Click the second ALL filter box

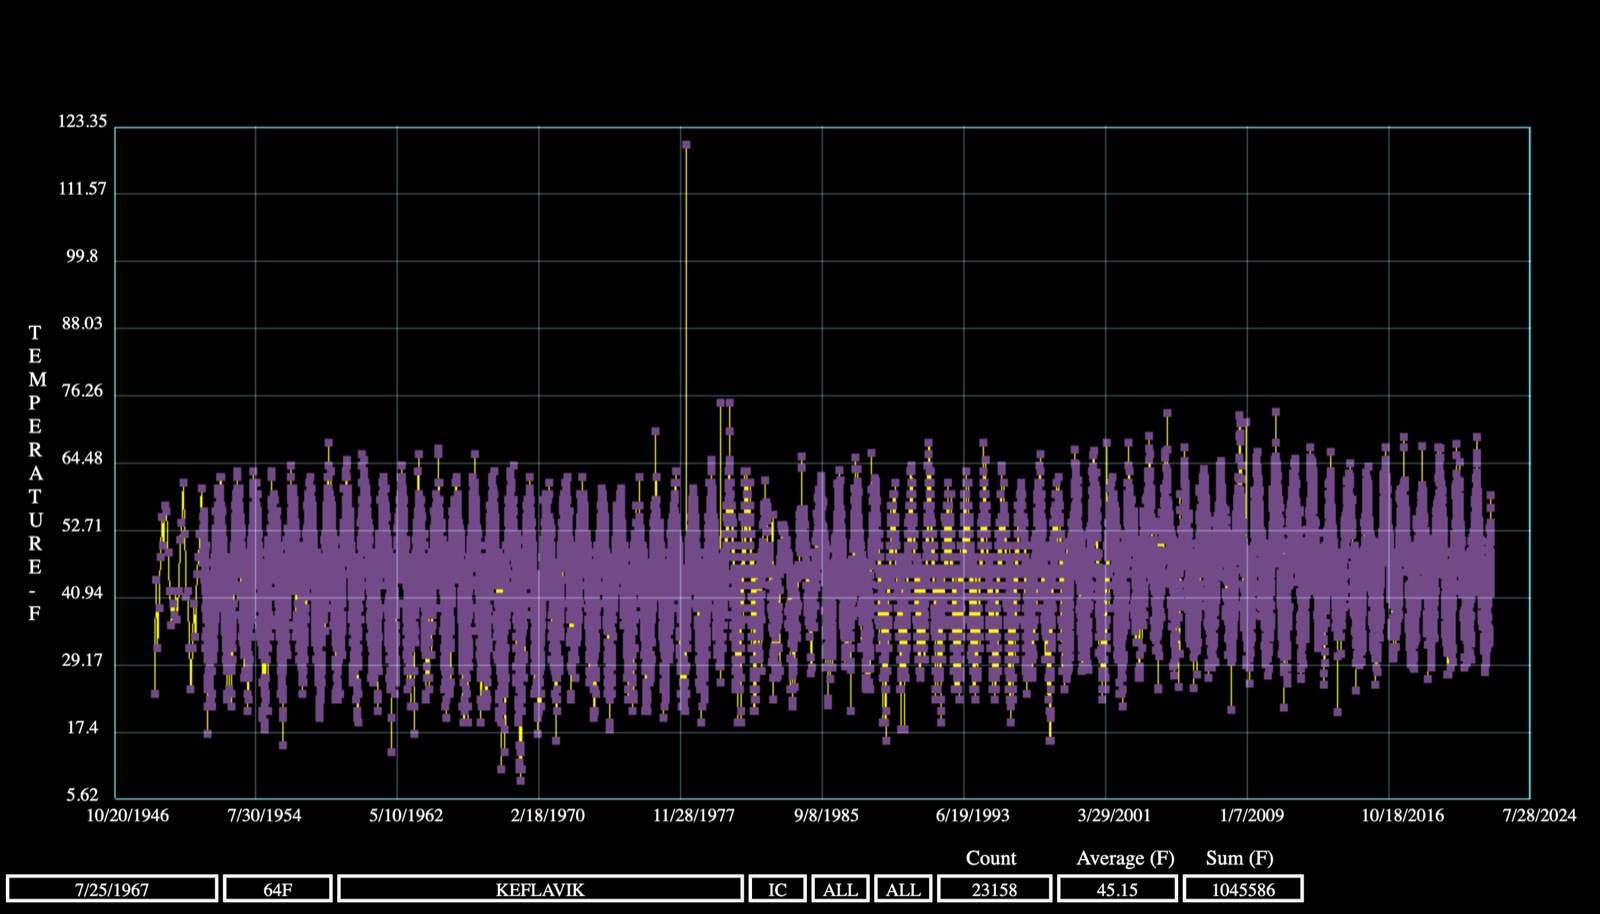point(903,889)
